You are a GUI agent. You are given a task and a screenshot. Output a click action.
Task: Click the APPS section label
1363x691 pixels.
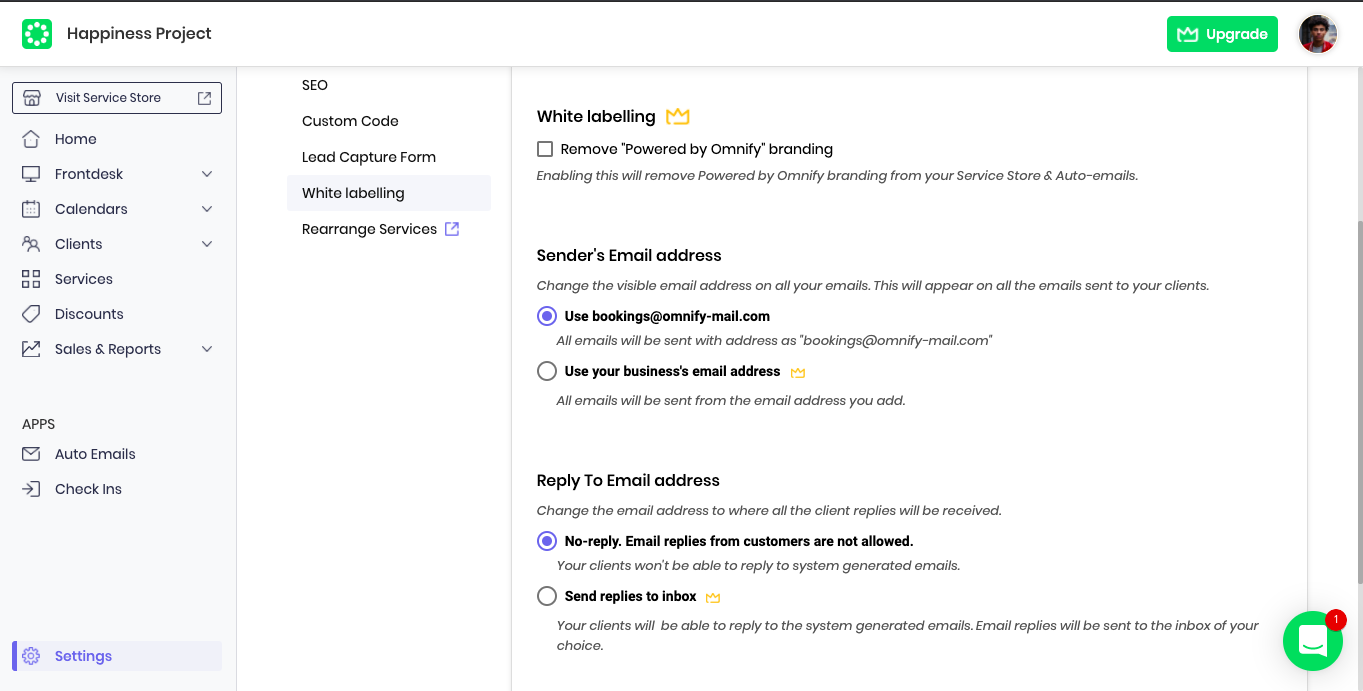39,424
